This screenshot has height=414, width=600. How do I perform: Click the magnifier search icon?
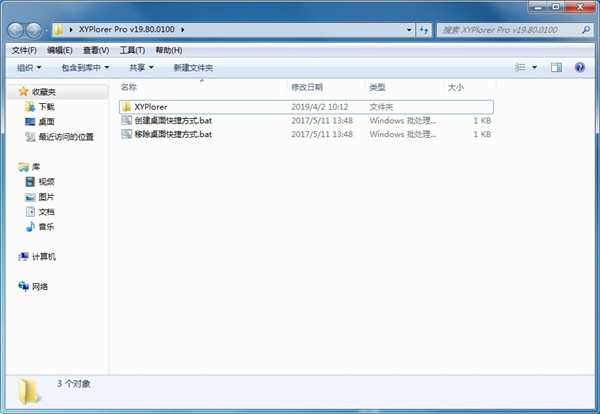[x=585, y=30]
